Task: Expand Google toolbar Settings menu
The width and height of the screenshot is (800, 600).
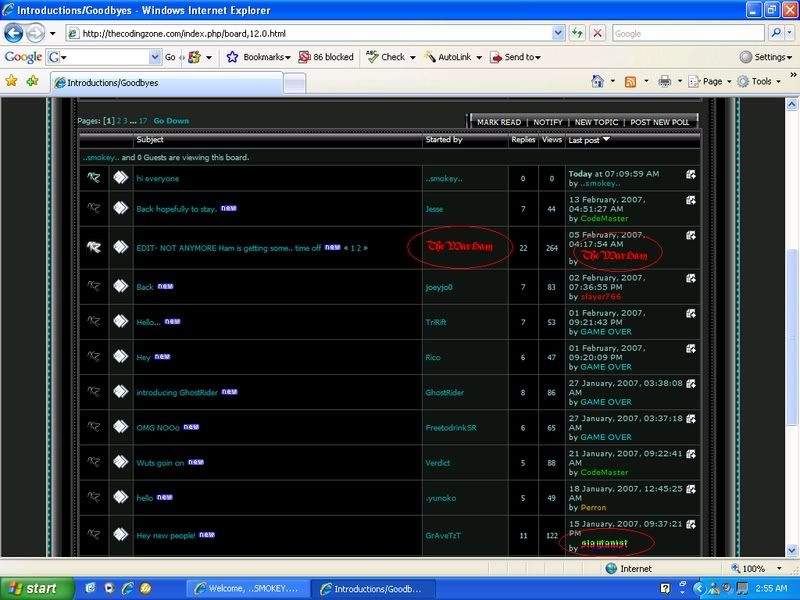Action: [768, 57]
